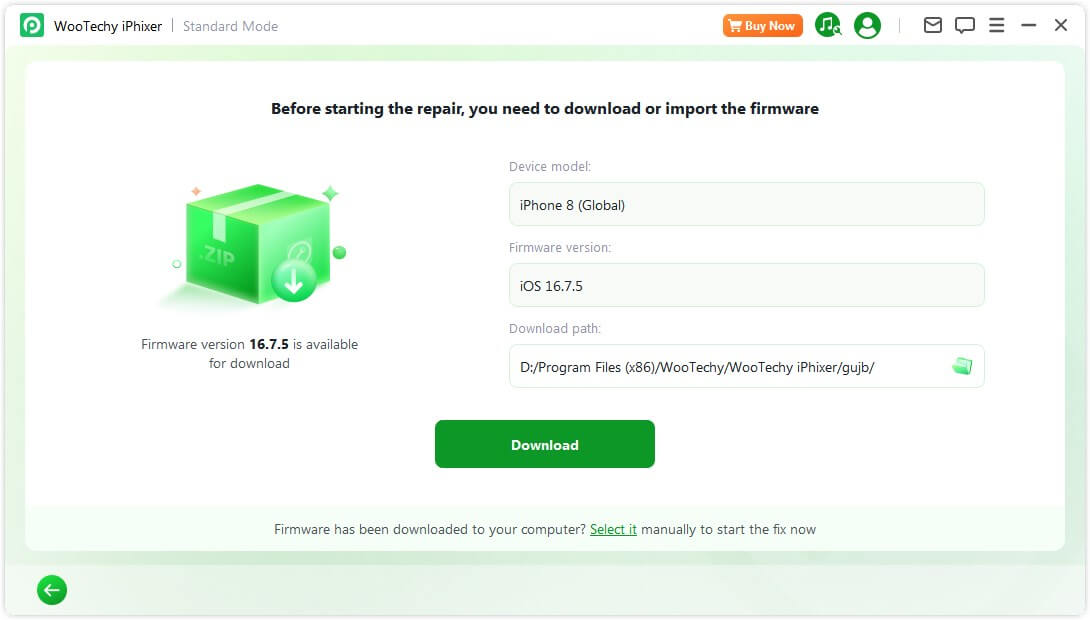1090x620 pixels.
Task: Click the green back arrow button
Action: point(52,590)
